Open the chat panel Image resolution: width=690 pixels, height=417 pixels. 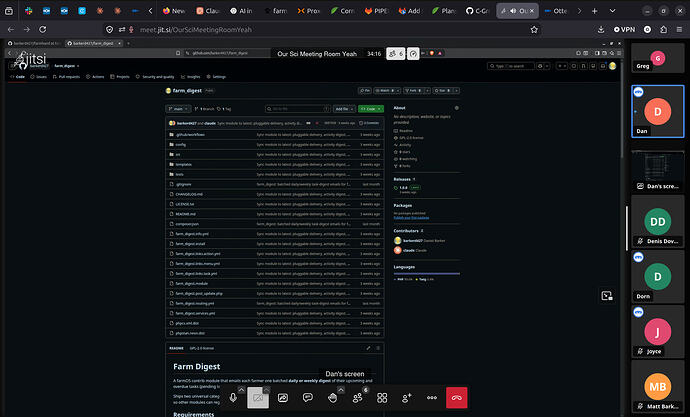(x=308, y=398)
